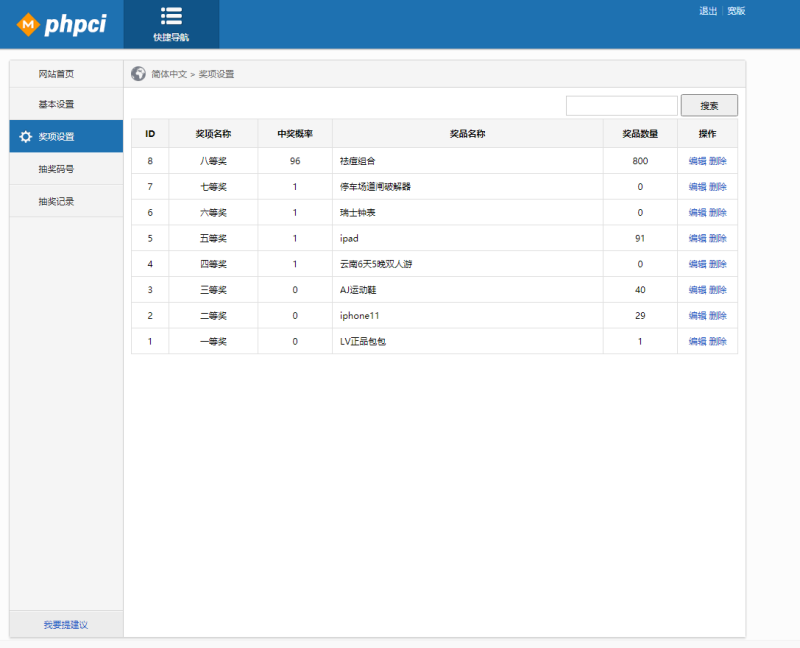This screenshot has height=648, width=800.
Task: Edit the 八等奖 row
Action: [697, 161]
